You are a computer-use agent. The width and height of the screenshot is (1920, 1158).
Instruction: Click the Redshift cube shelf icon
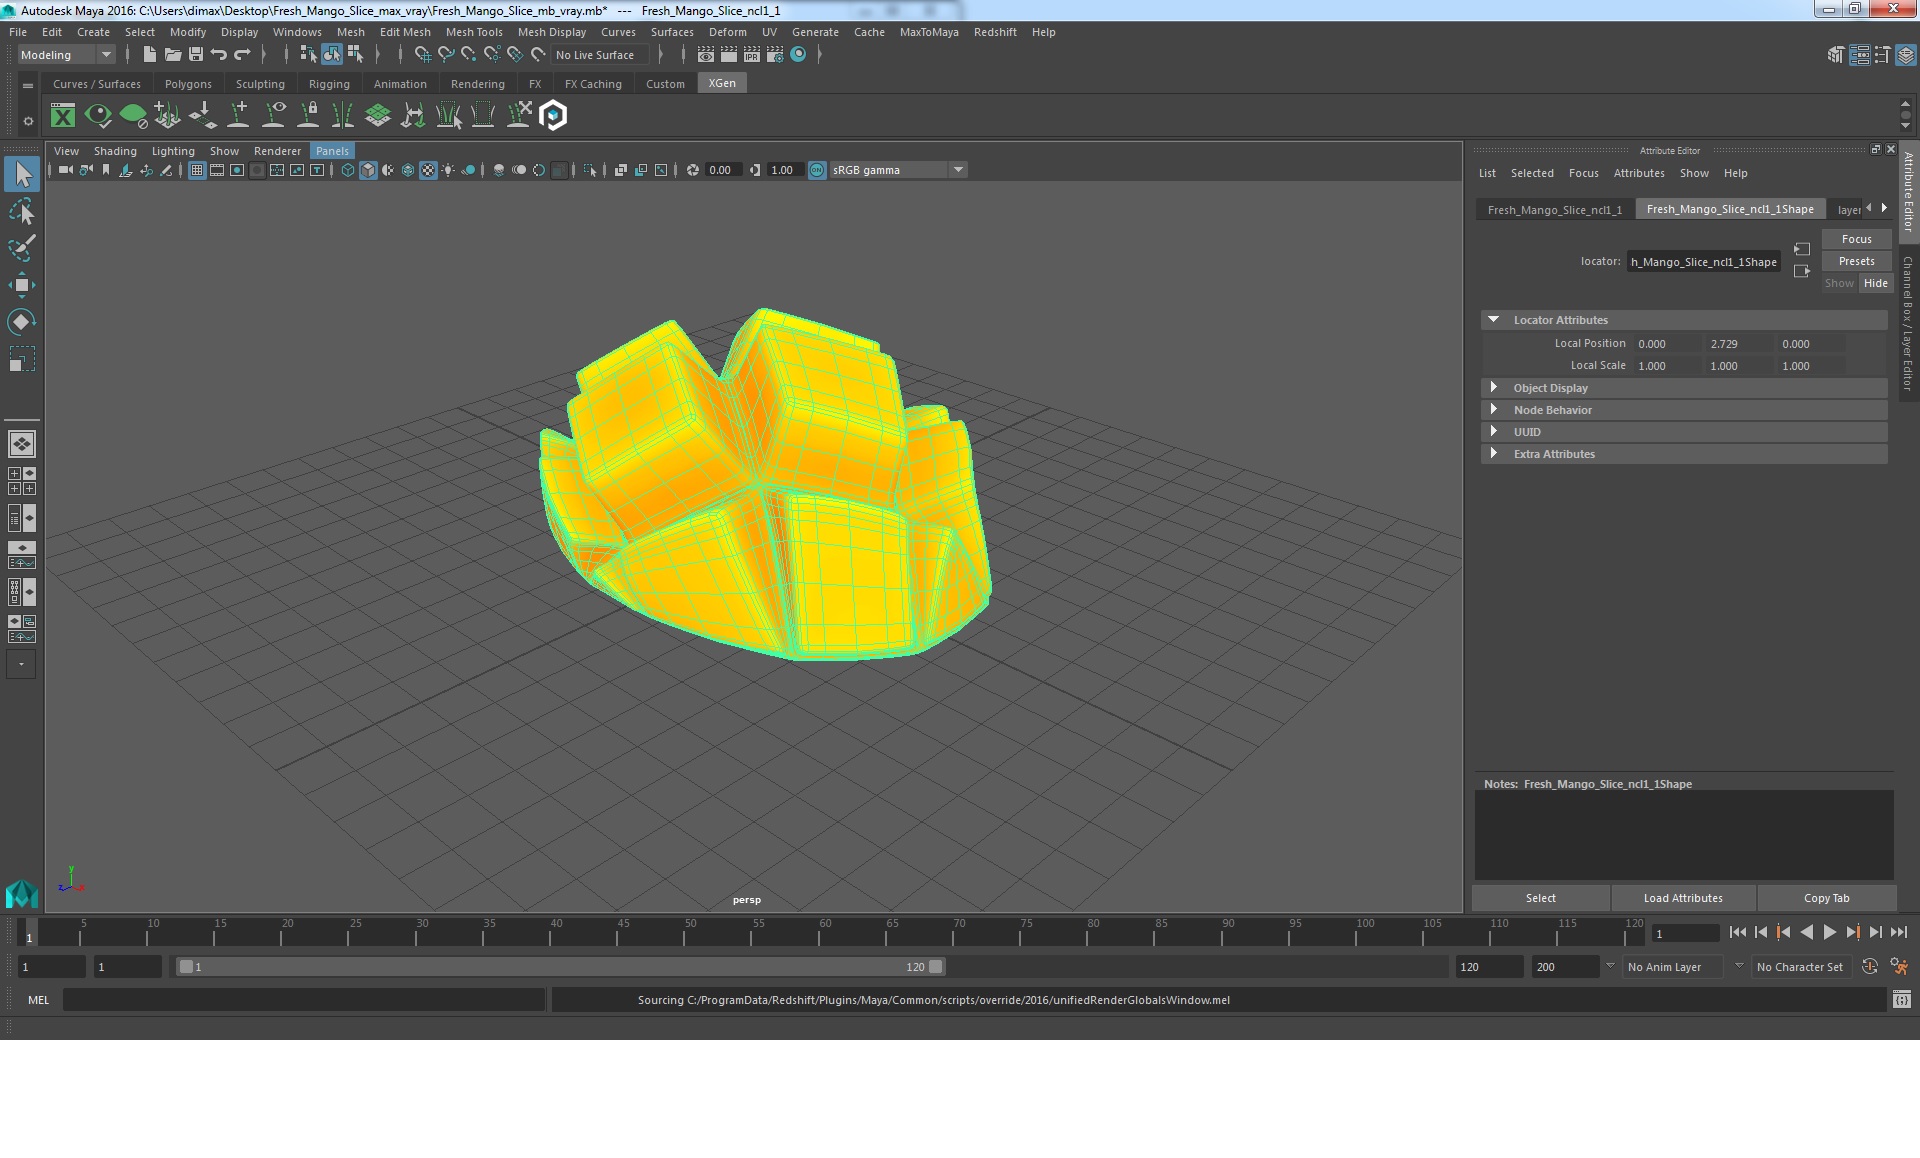point(553,116)
